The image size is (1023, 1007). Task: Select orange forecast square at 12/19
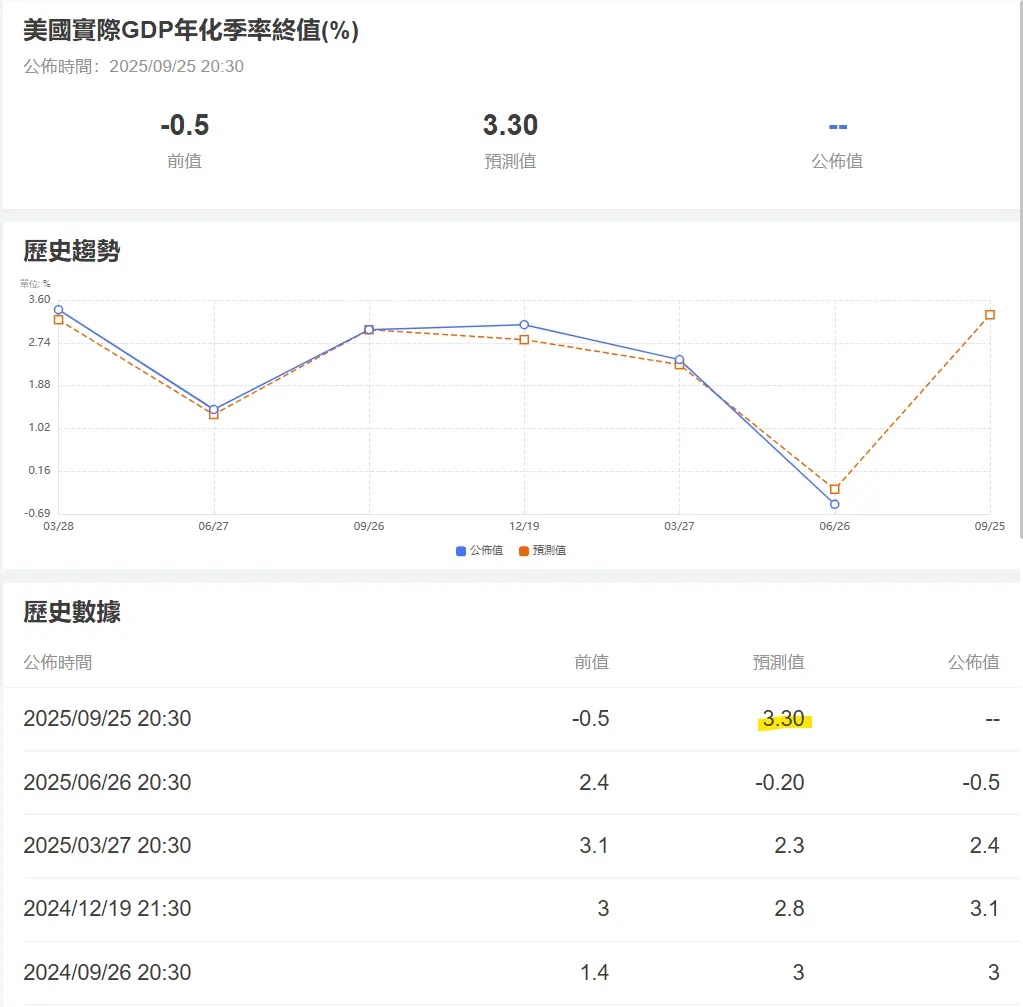pyautogui.click(x=524, y=340)
